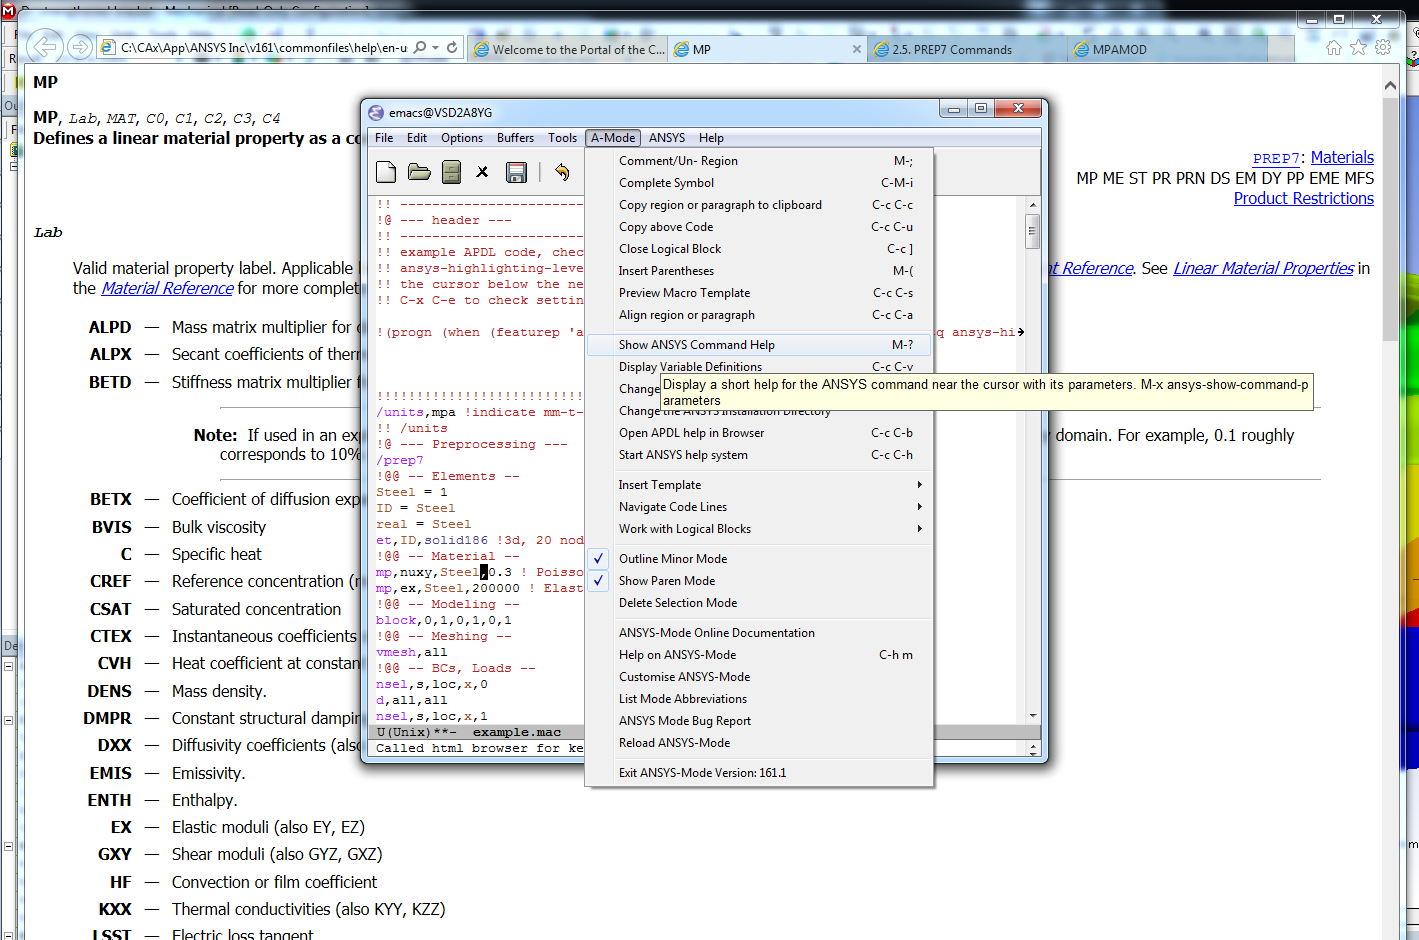The width and height of the screenshot is (1419, 940).
Task: Open IE favorites star icon
Action: click(x=1358, y=47)
